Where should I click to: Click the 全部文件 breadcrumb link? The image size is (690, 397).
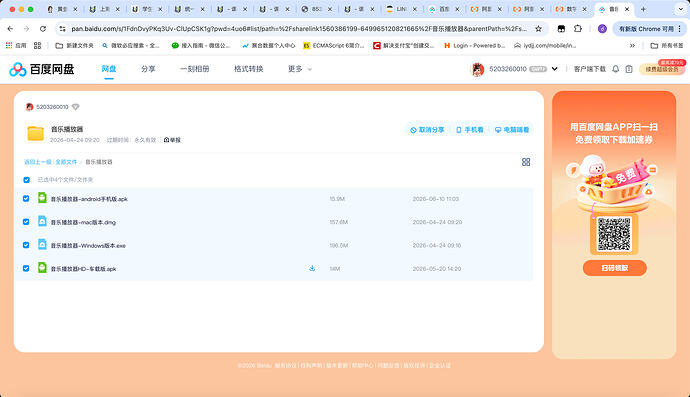66,162
